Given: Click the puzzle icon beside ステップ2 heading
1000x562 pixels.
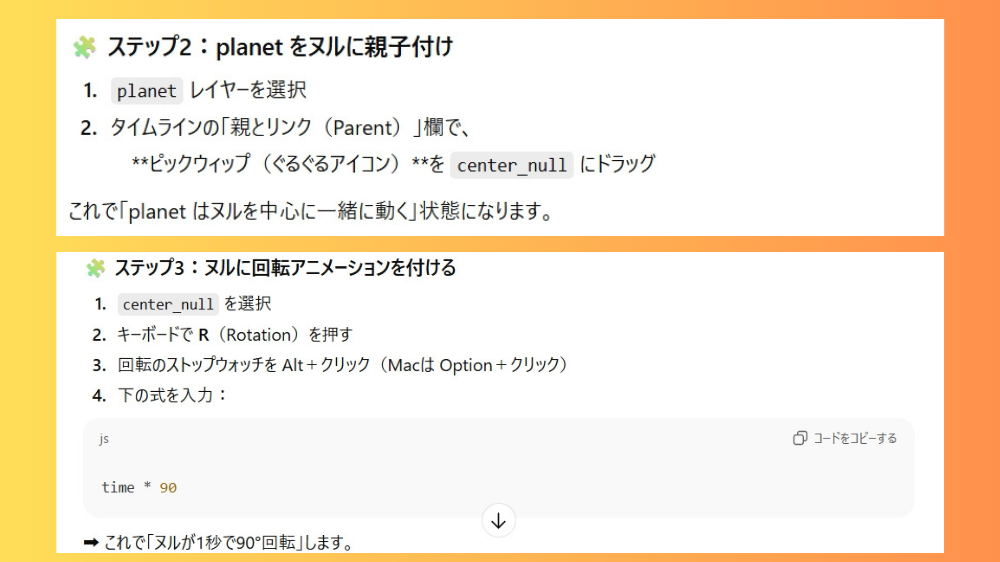Looking at the screenshot, I should [84, 47].
